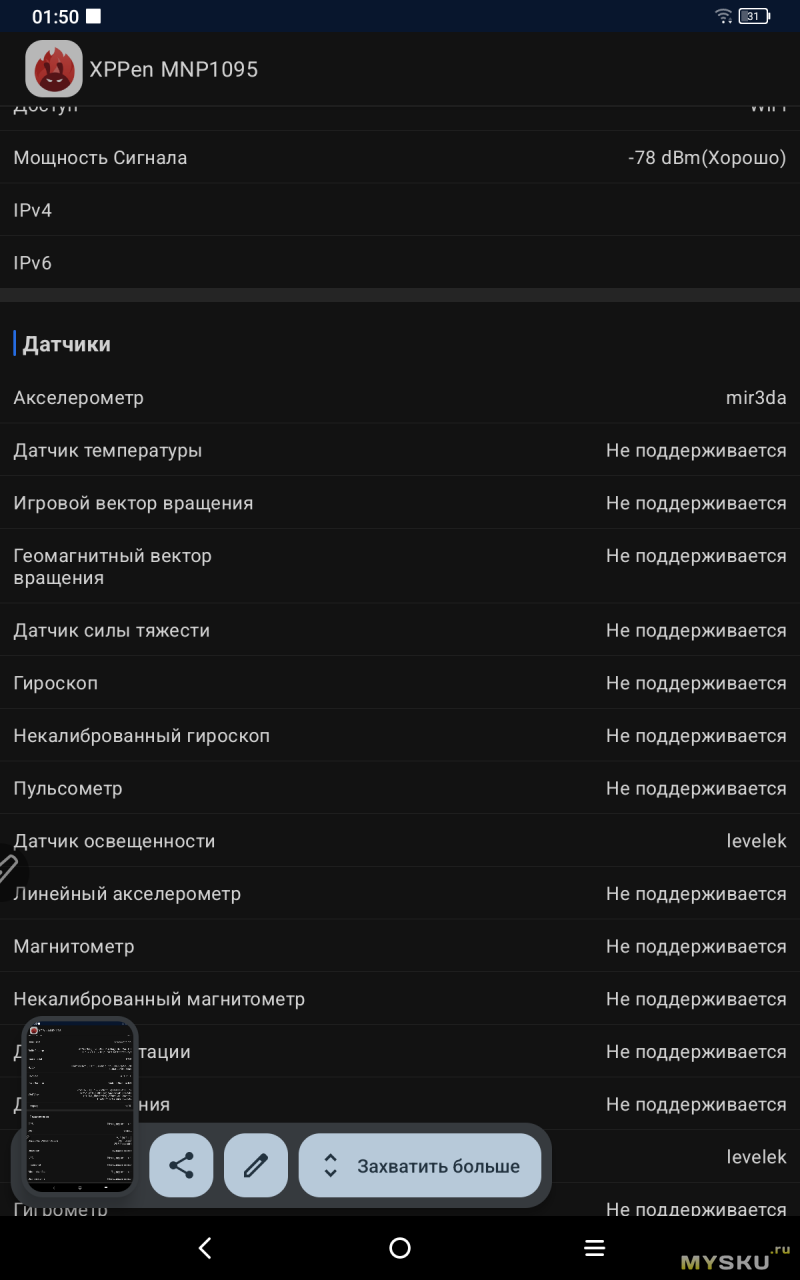Screen dimensions: 800x1280
Task: Tap the 'Мощность Сигнала' row
Action: pos(400,158)
